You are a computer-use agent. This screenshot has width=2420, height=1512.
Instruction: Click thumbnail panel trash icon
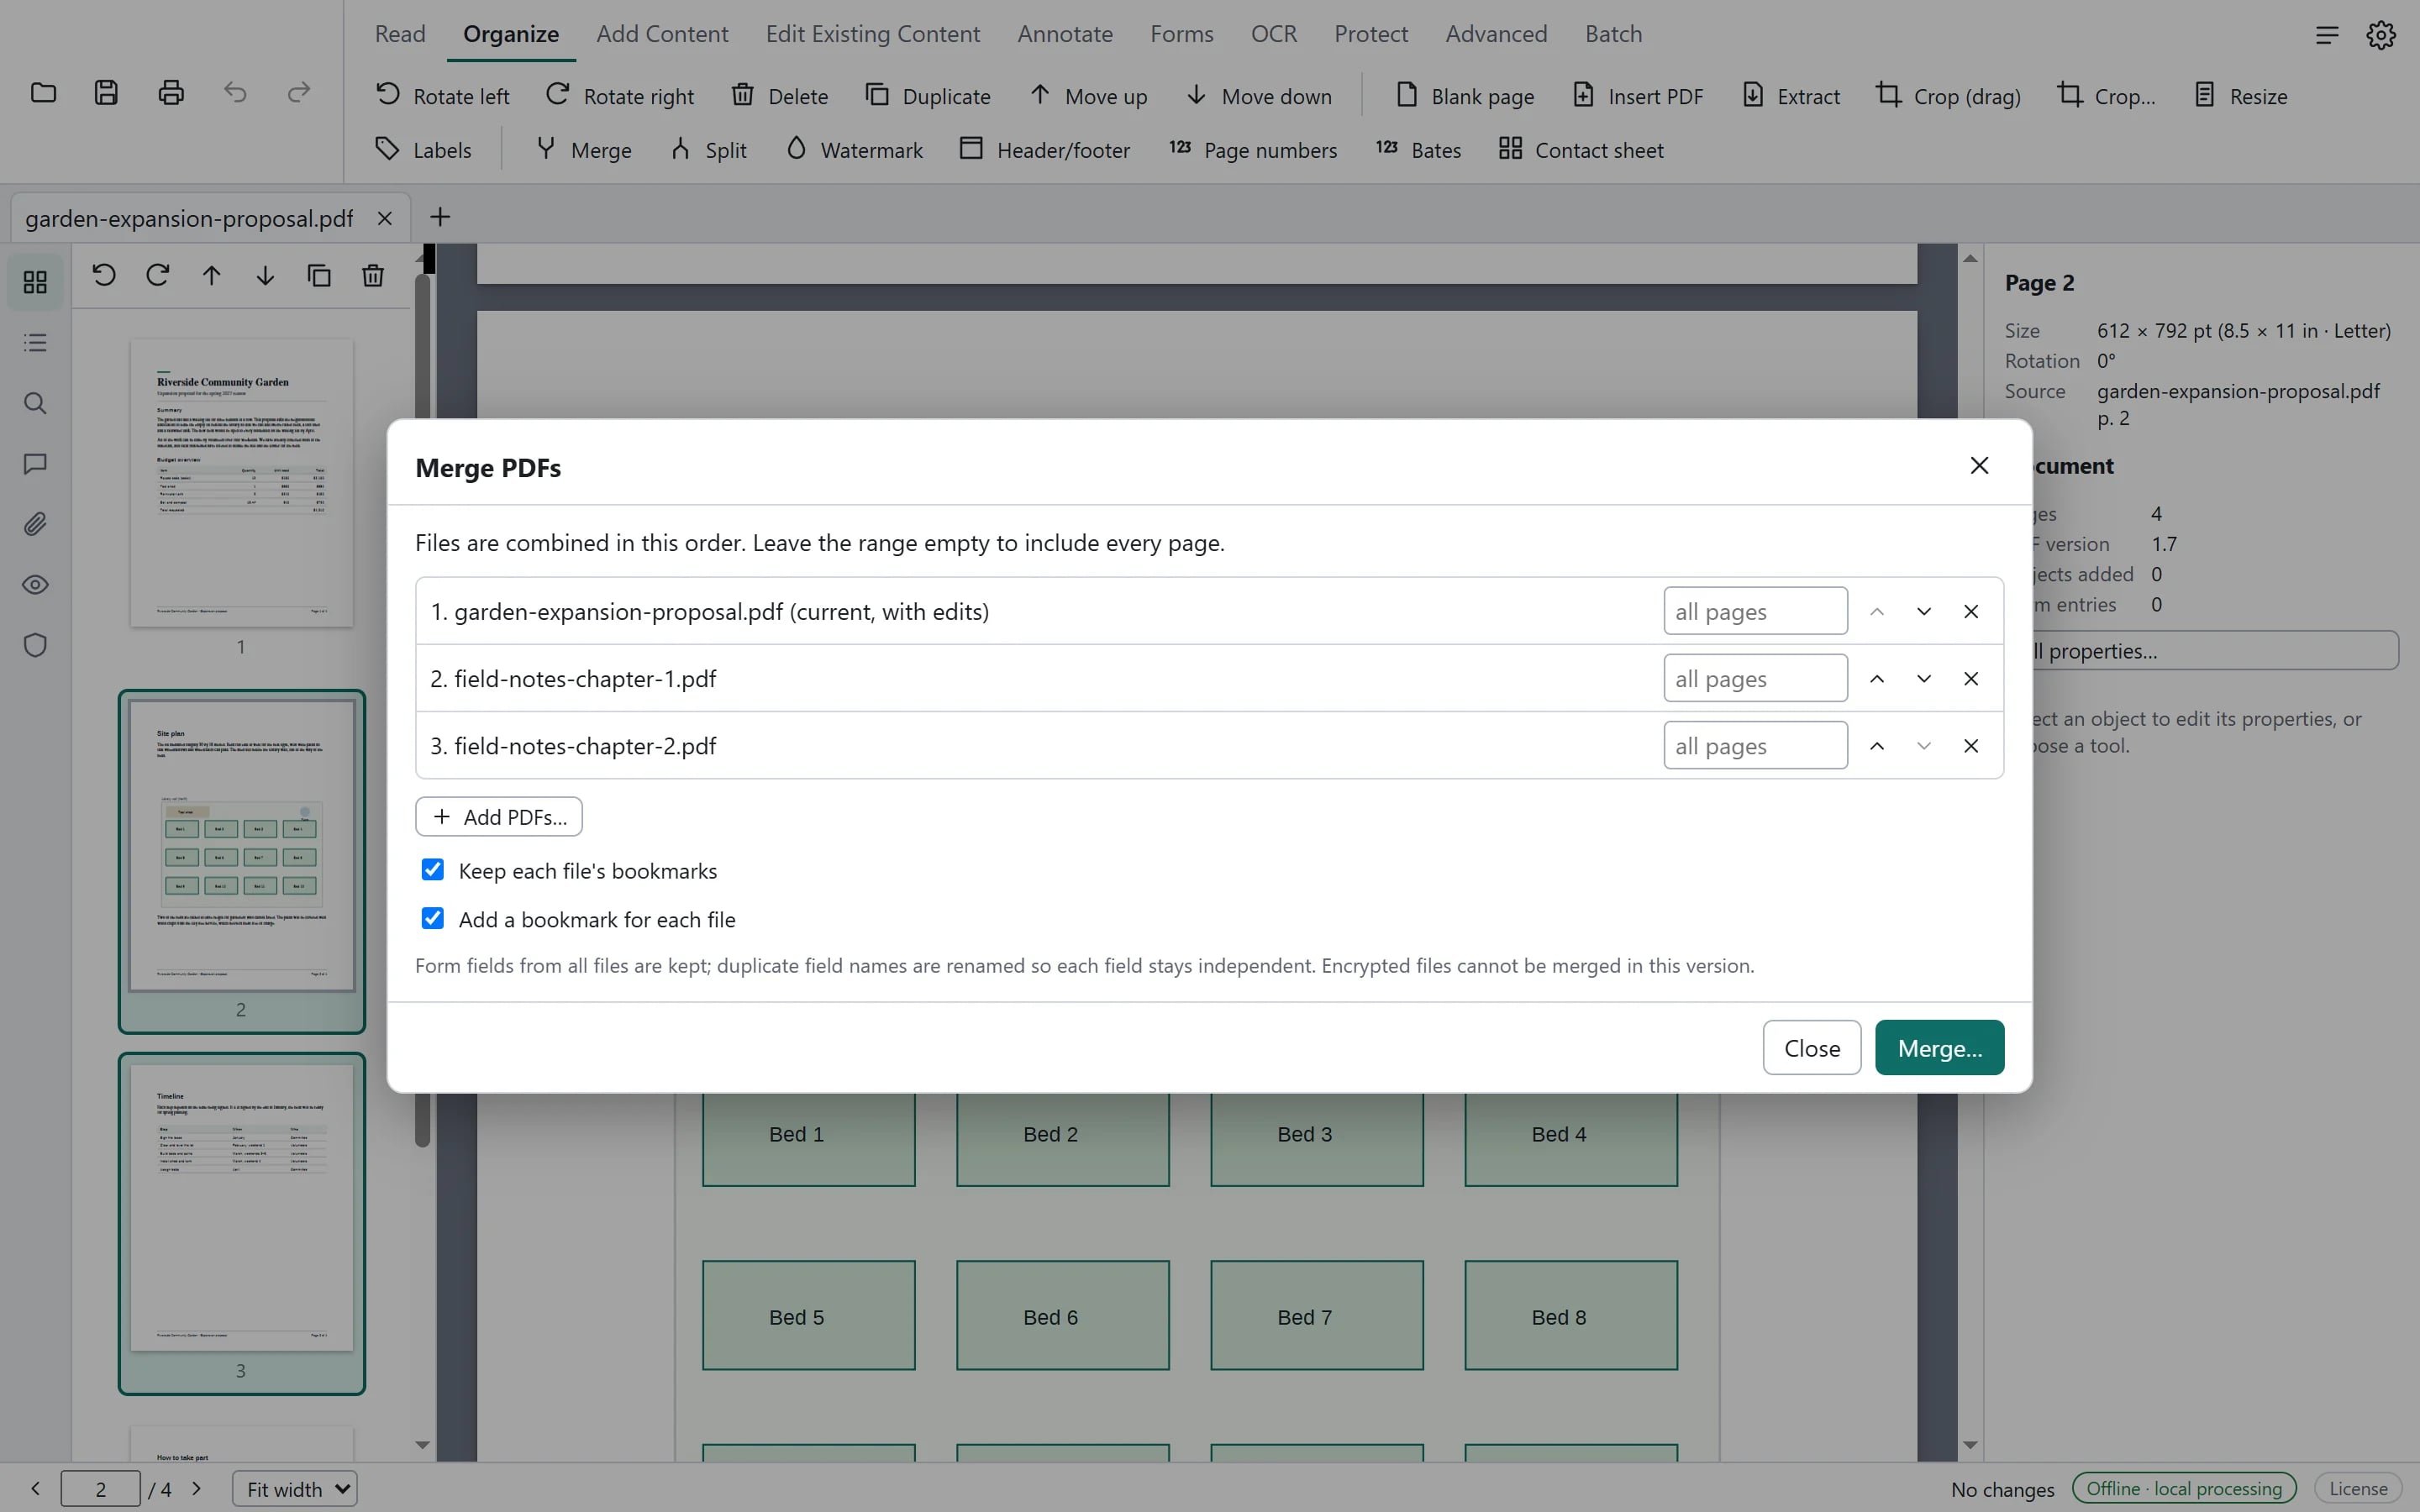pyautogui.click(x=373, y=275)
